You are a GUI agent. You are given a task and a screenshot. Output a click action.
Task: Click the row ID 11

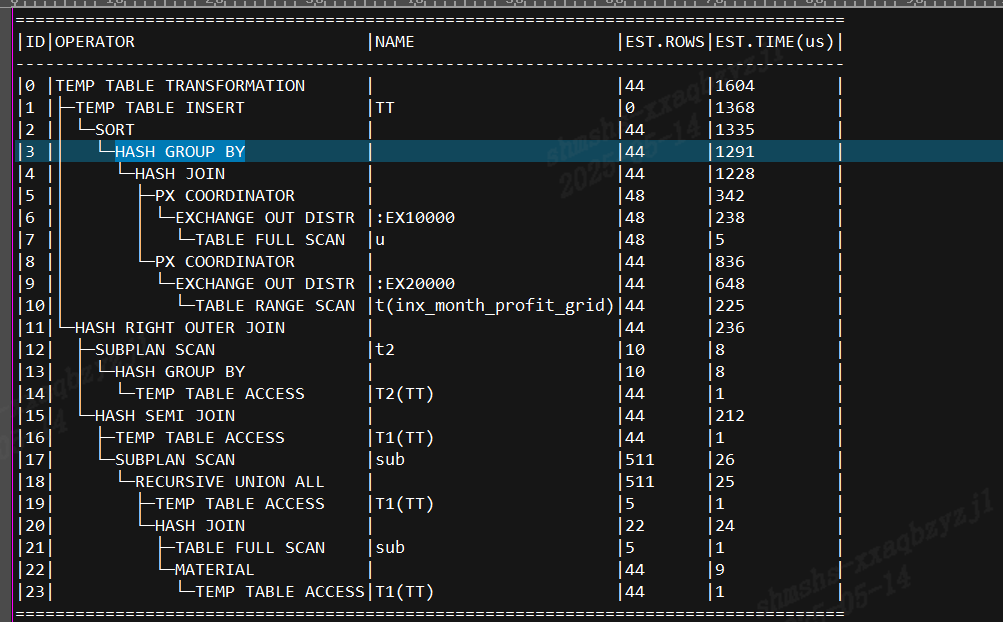[x=35, y=328]
